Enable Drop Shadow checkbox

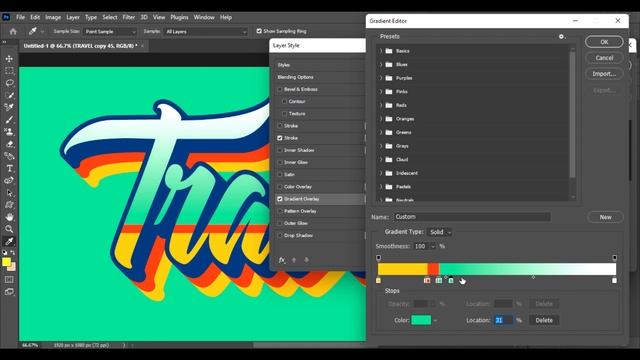click(280, 236)
